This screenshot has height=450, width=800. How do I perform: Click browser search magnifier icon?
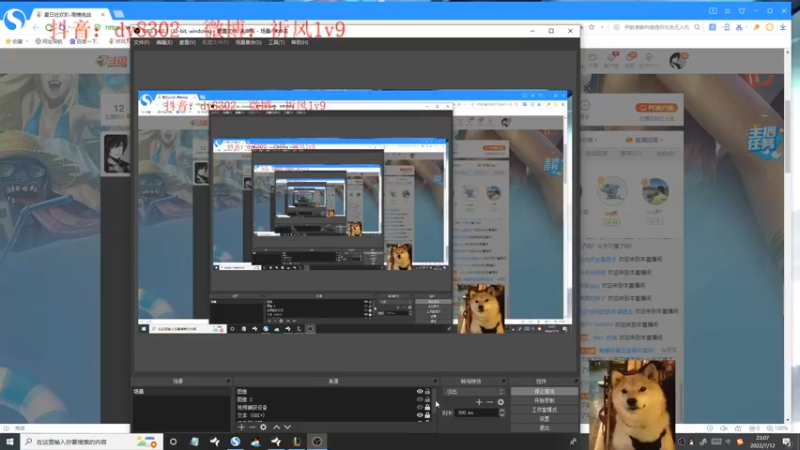tap(697, 27)
